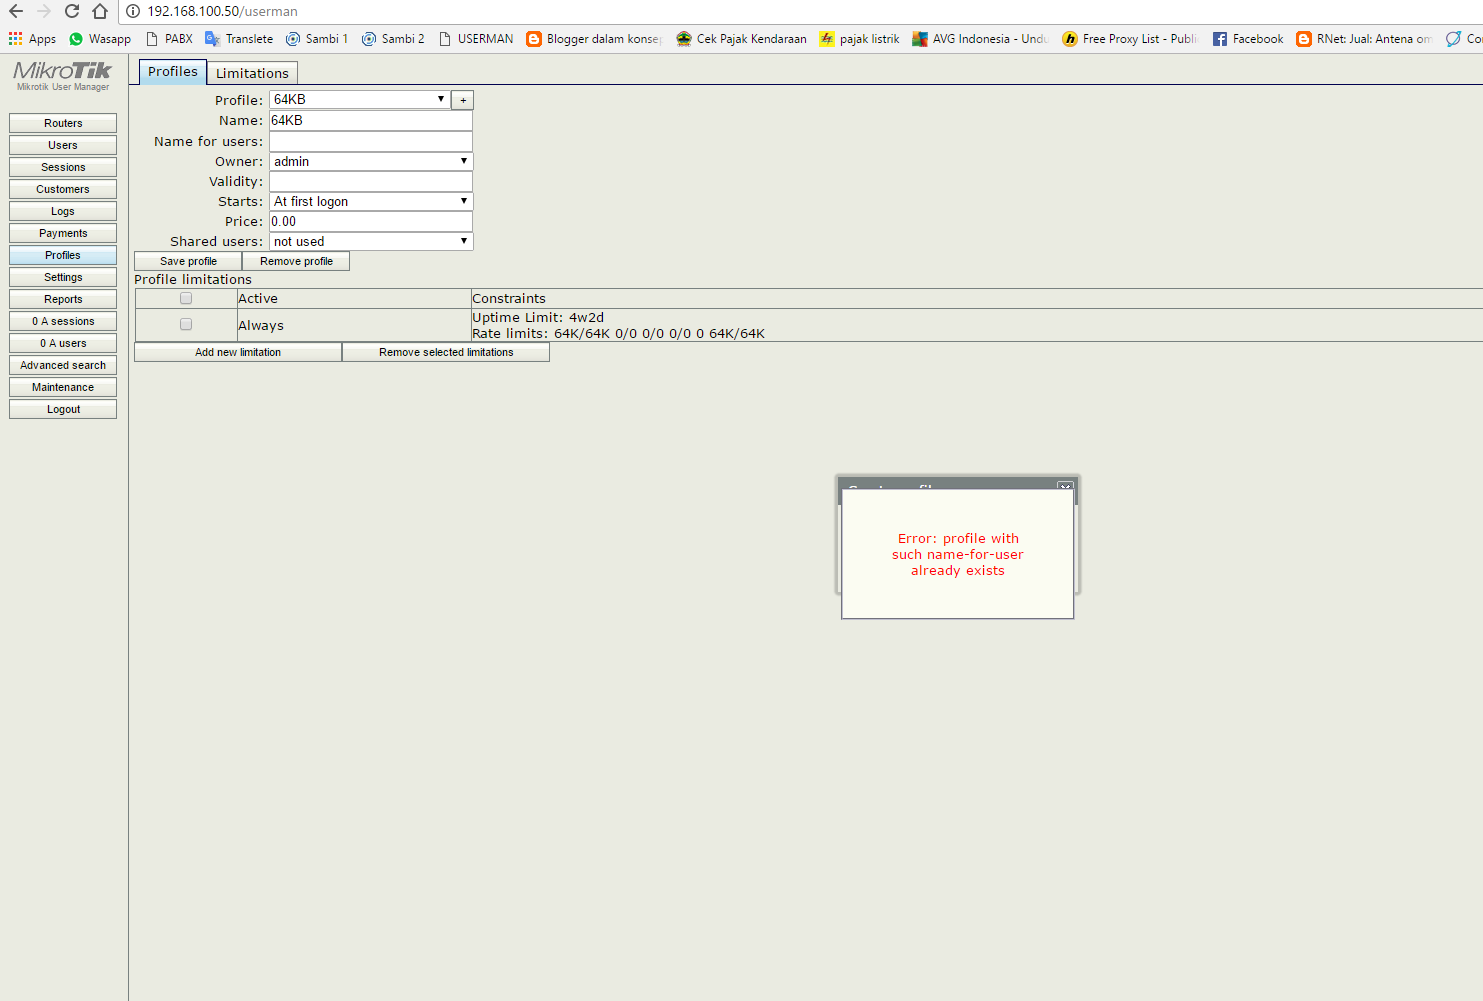Open Starts dropdown showing At first logon

pyautogui.click(x=371, y=201)
